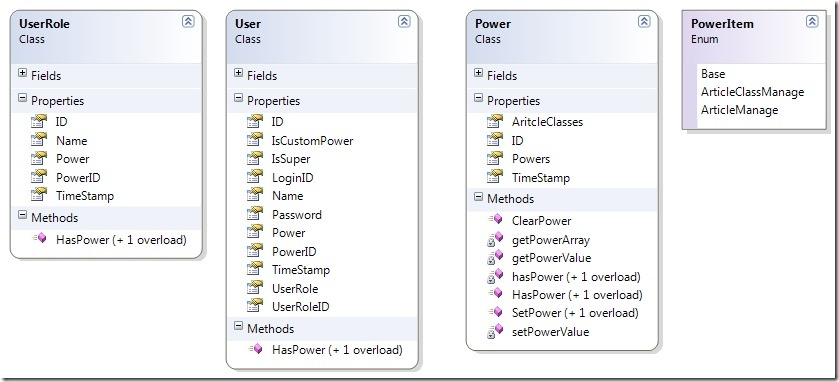
Task: Select getPowerArray method text
Action: tap(551, 240)
